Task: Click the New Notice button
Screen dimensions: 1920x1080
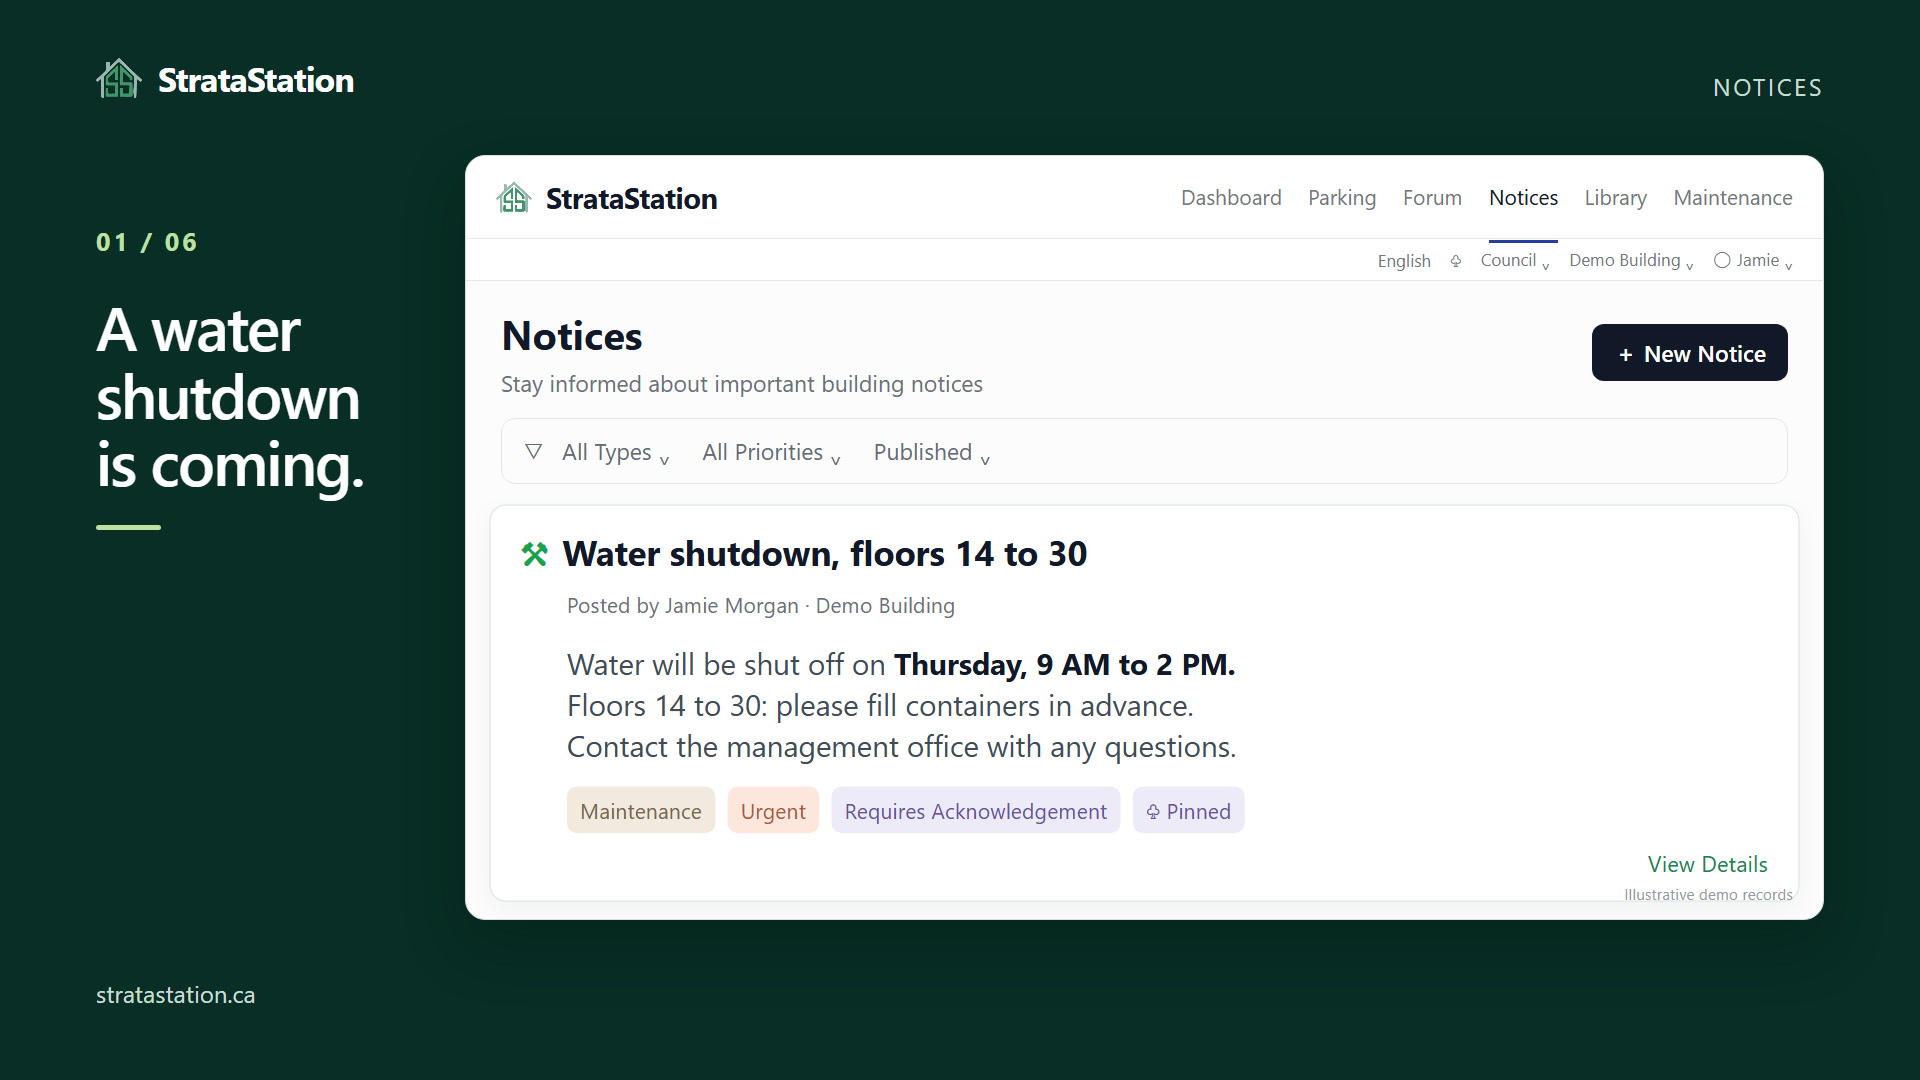Action: [x=1690, y=353]
